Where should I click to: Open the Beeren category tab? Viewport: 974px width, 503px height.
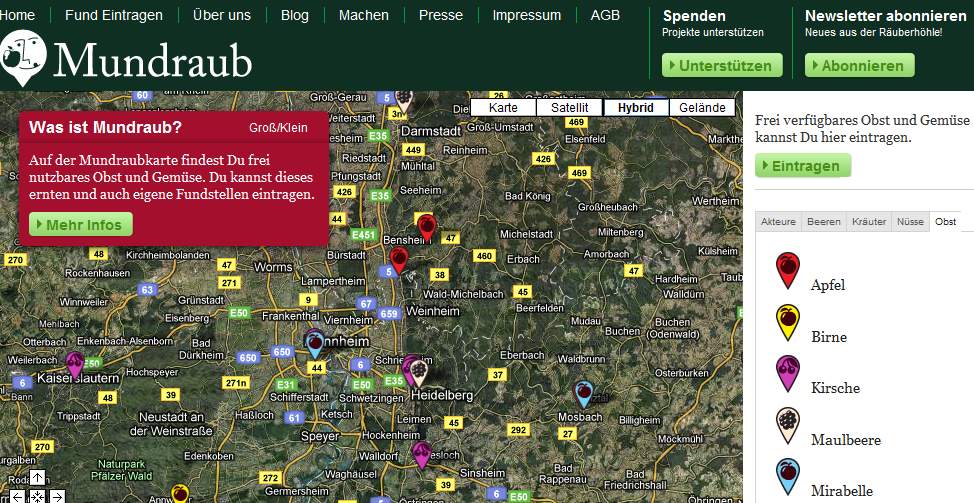[x=823, y=222]
